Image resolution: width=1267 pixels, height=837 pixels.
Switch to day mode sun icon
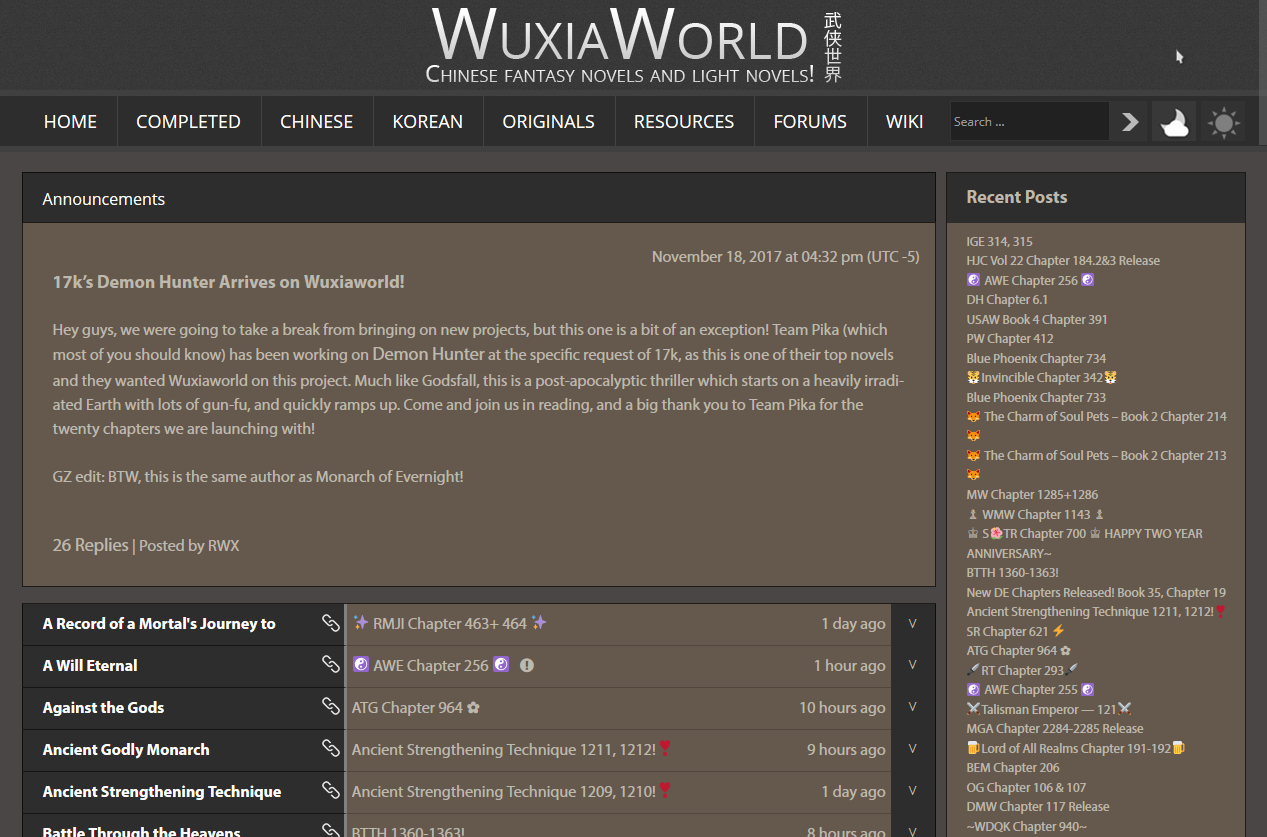click(1224, 122)
